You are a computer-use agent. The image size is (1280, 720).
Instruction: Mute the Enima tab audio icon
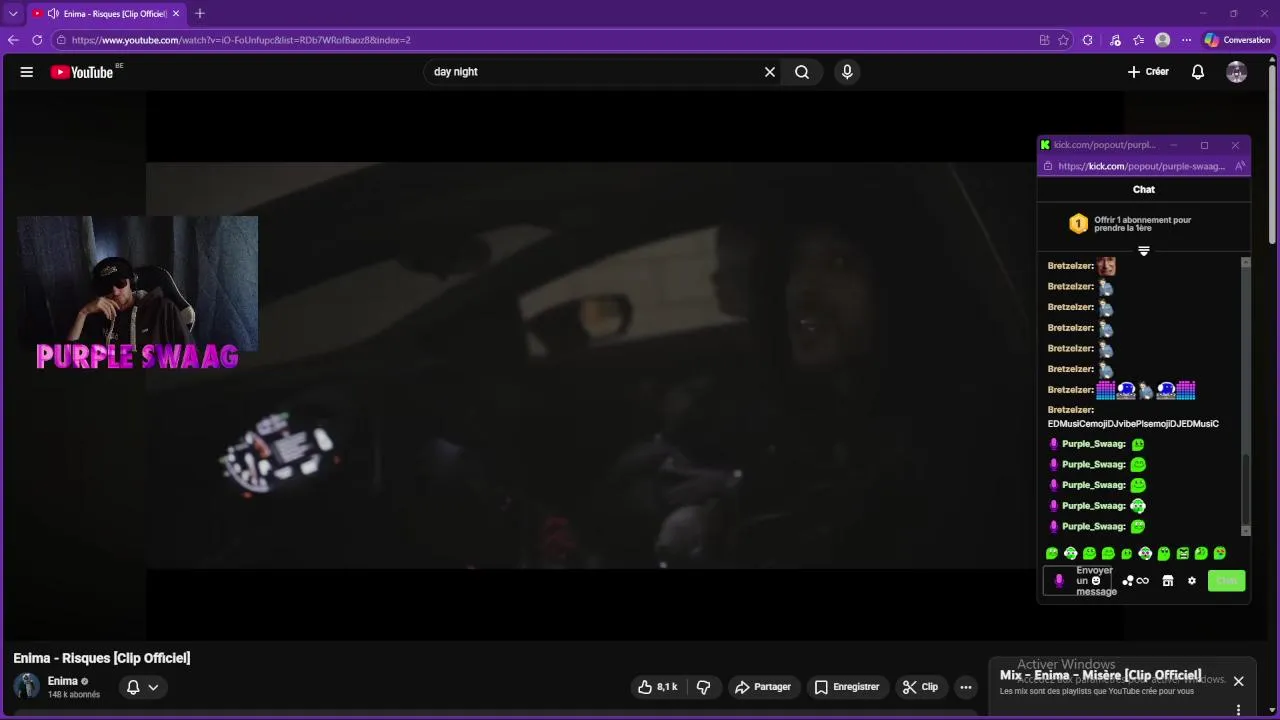tap(53, 14)
